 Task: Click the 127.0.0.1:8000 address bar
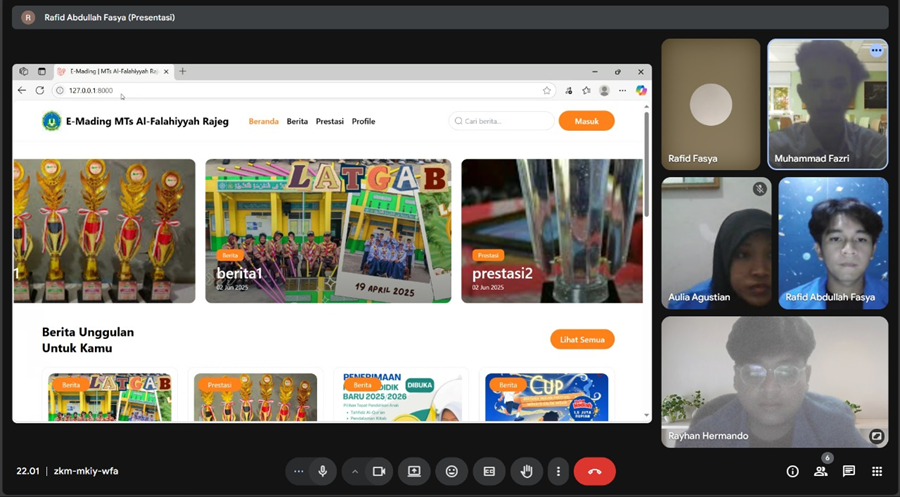tap(304, 90)
